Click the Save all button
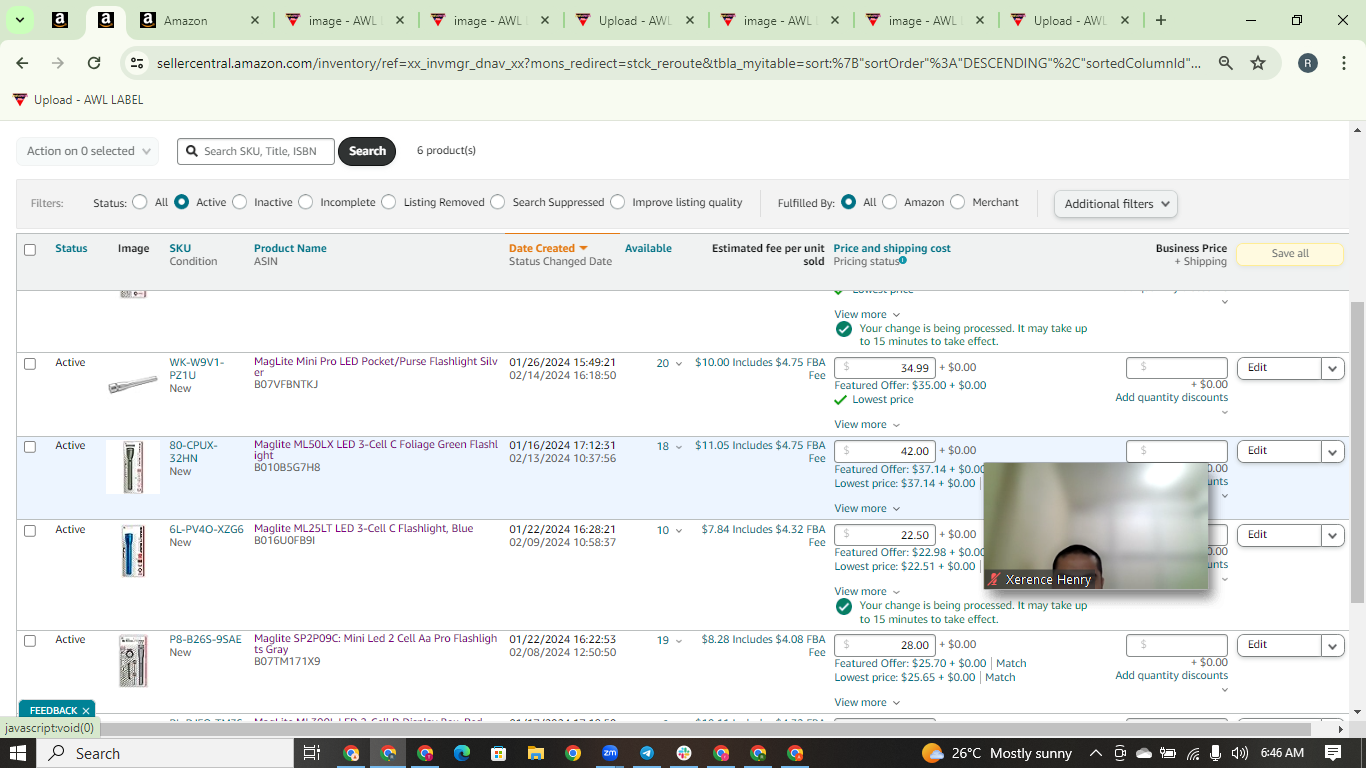The height and width of the screenshot is (768, 1366). (x=1290, y=254)
